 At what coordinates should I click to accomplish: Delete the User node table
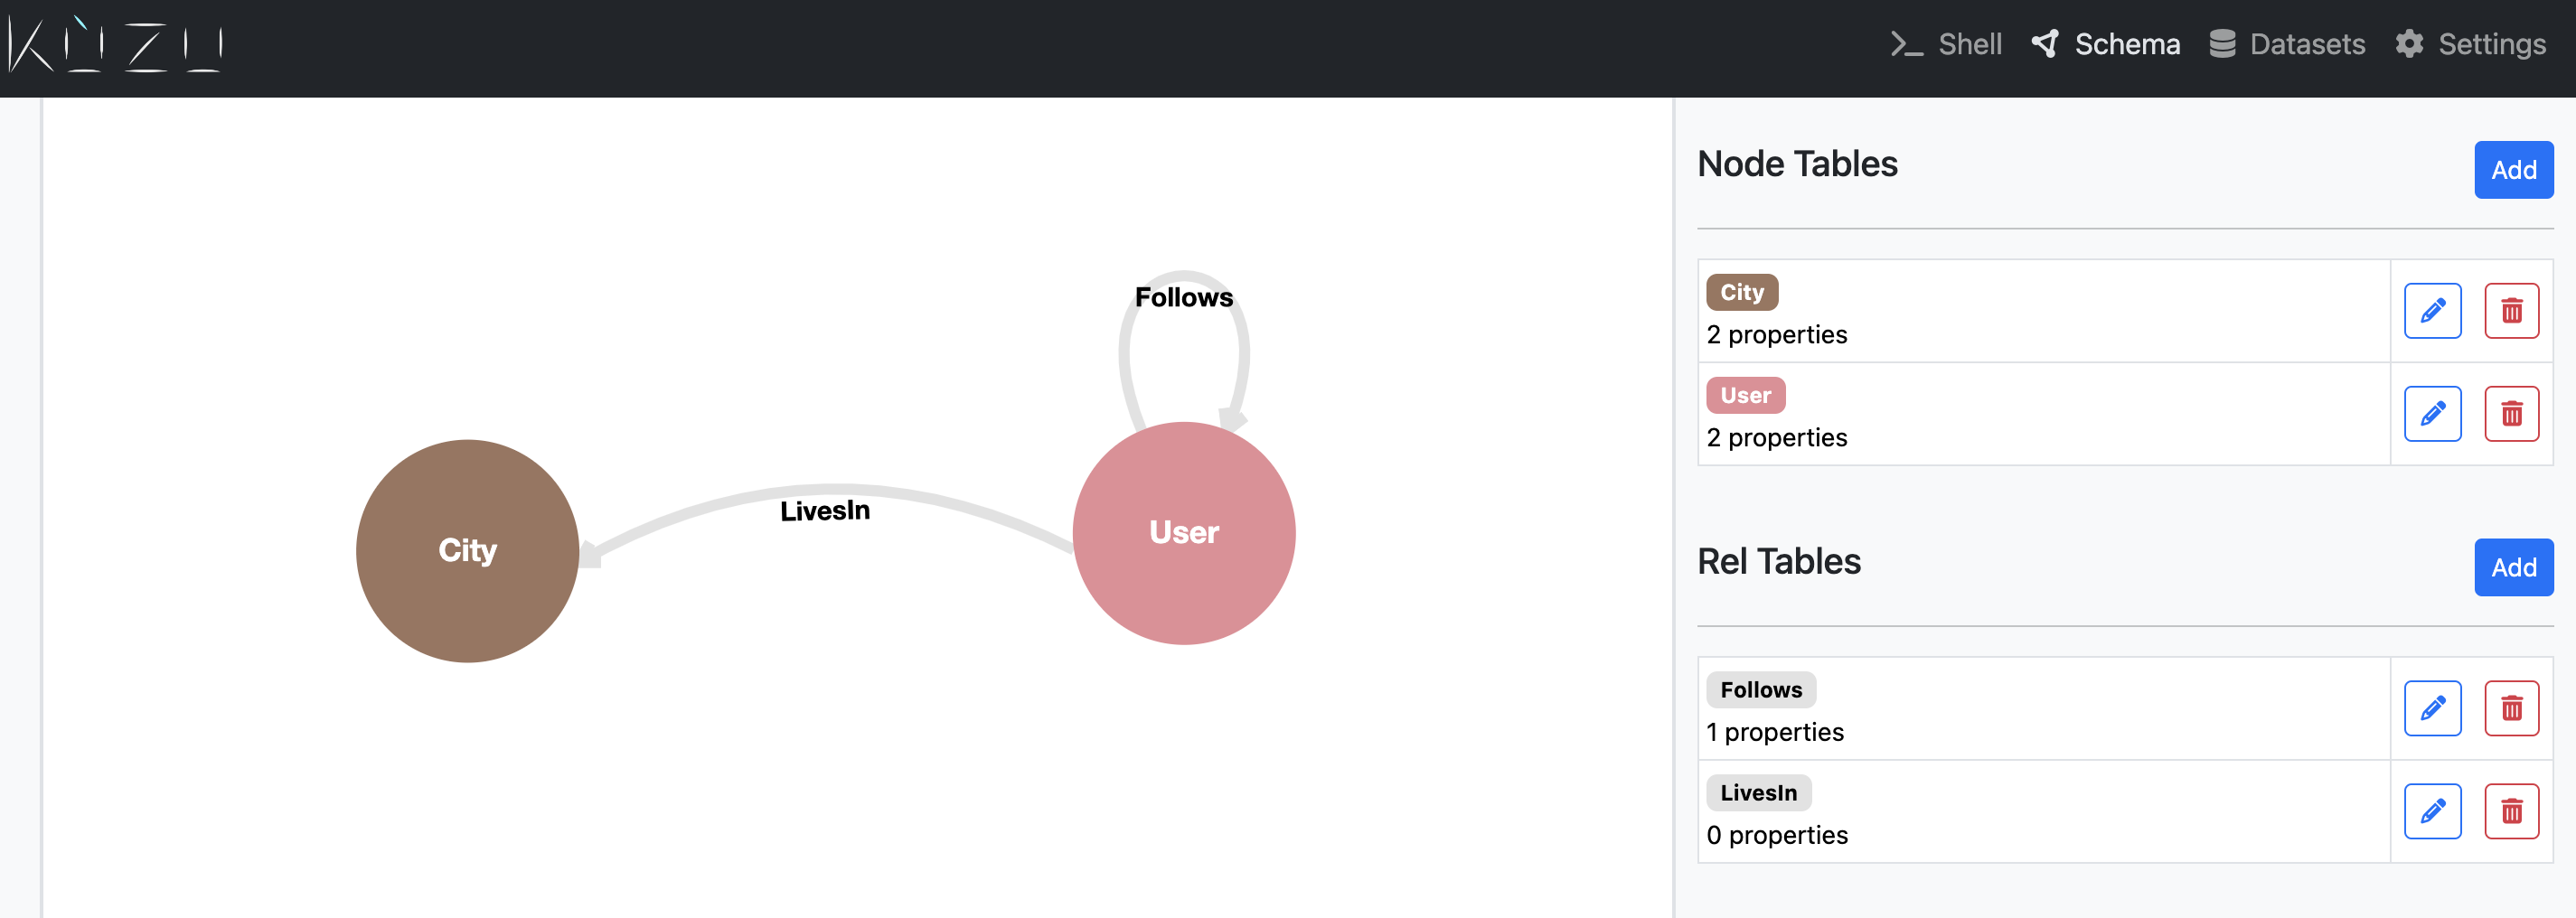point(2511,414)
